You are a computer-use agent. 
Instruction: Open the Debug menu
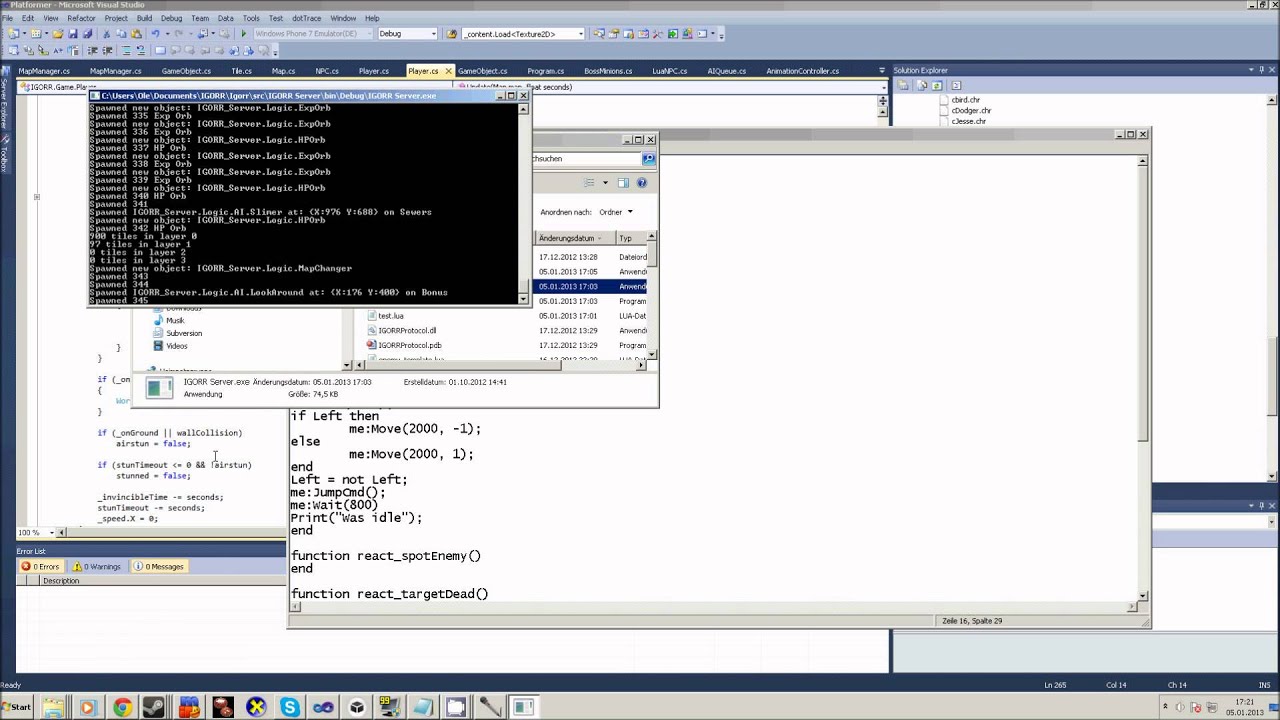(171, 18)
